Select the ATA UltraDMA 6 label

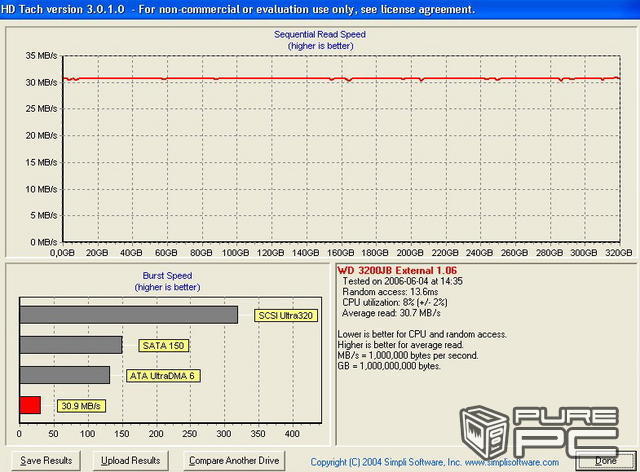point(162,376)
